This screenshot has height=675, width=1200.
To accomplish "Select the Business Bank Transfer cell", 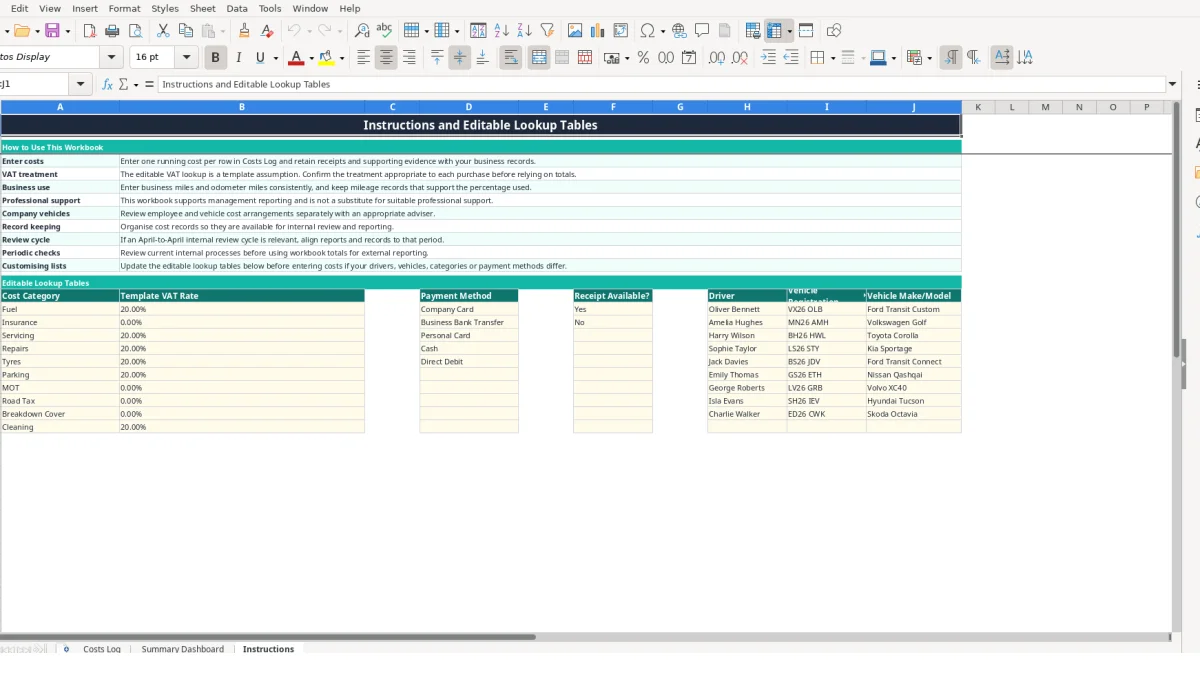I will coord(469,322).
